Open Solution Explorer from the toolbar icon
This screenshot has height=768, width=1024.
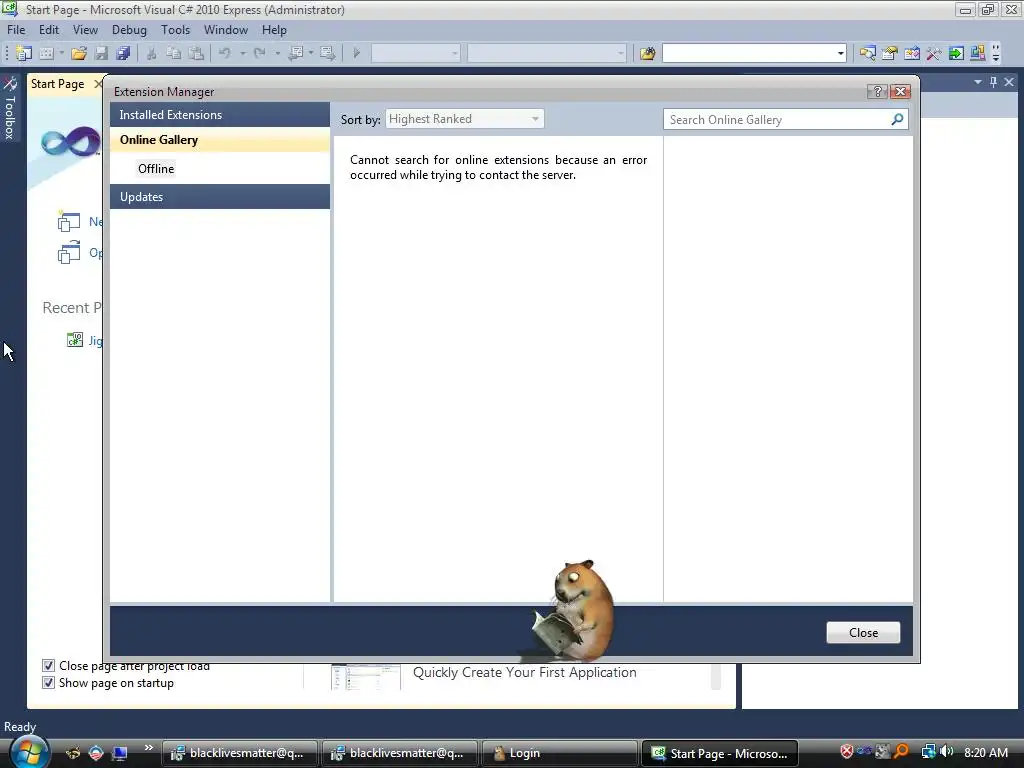tap(867, 53)
